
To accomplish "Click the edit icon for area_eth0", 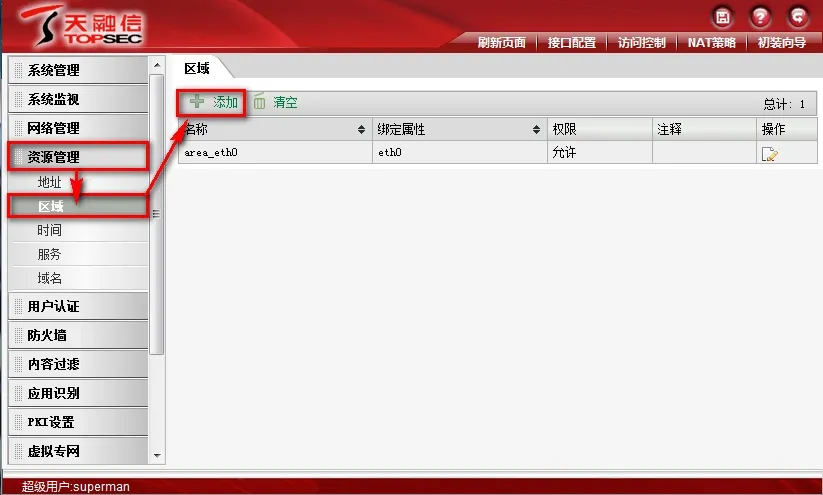I will pyautogui.click(x=769, y=154).
